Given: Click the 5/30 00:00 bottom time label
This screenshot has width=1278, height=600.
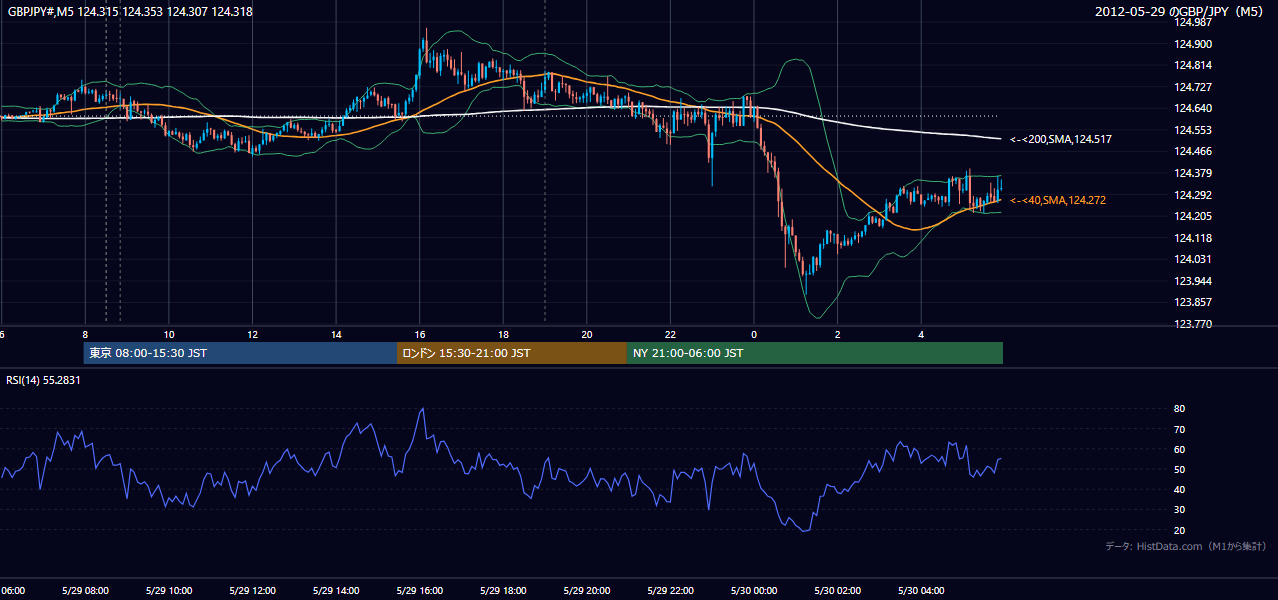Looking at the screenshot, I should coord(754,591).
